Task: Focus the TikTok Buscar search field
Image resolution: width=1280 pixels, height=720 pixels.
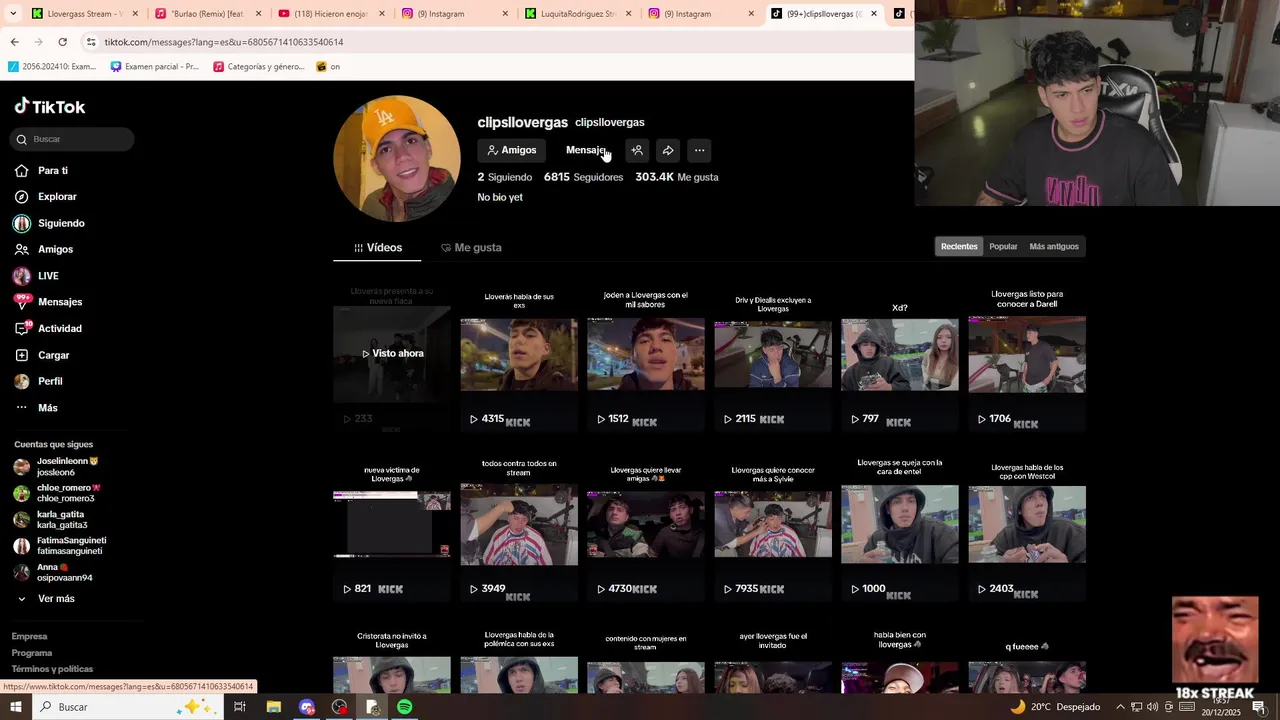Action: (x=72, y=139)
